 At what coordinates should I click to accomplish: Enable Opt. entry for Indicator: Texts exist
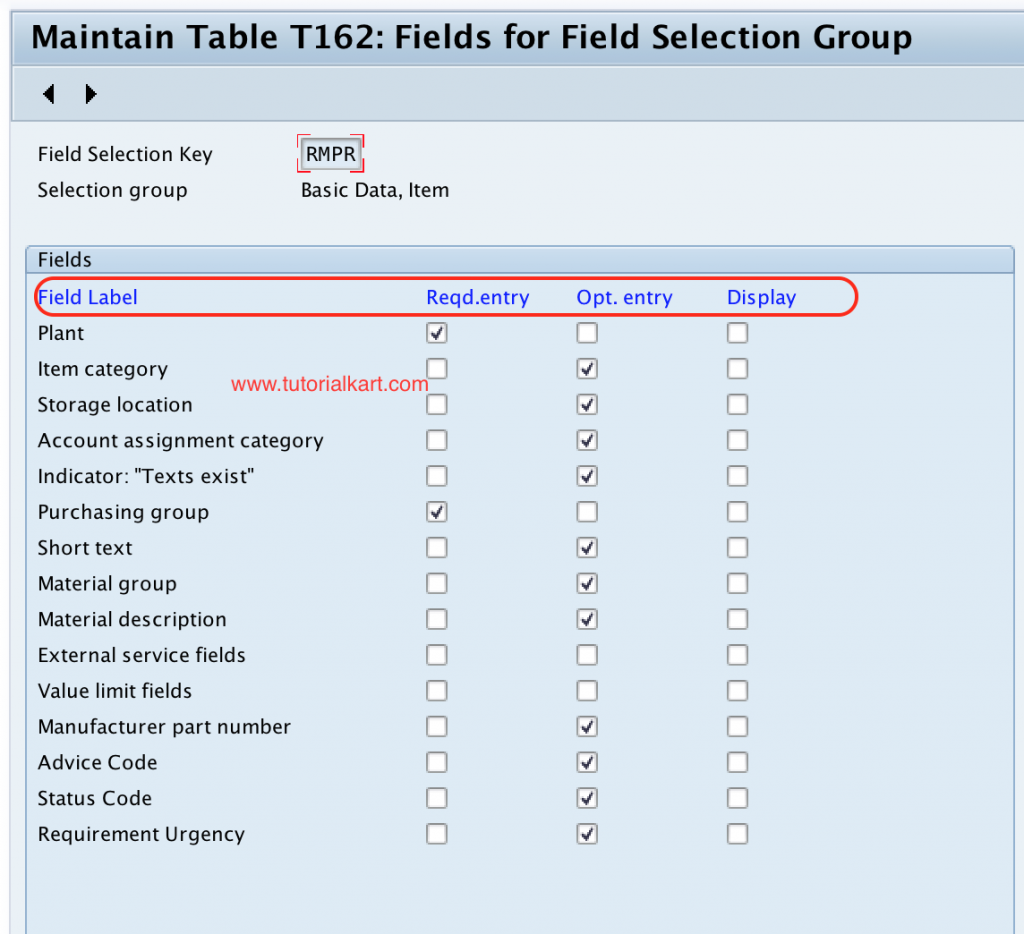[587, 476]
